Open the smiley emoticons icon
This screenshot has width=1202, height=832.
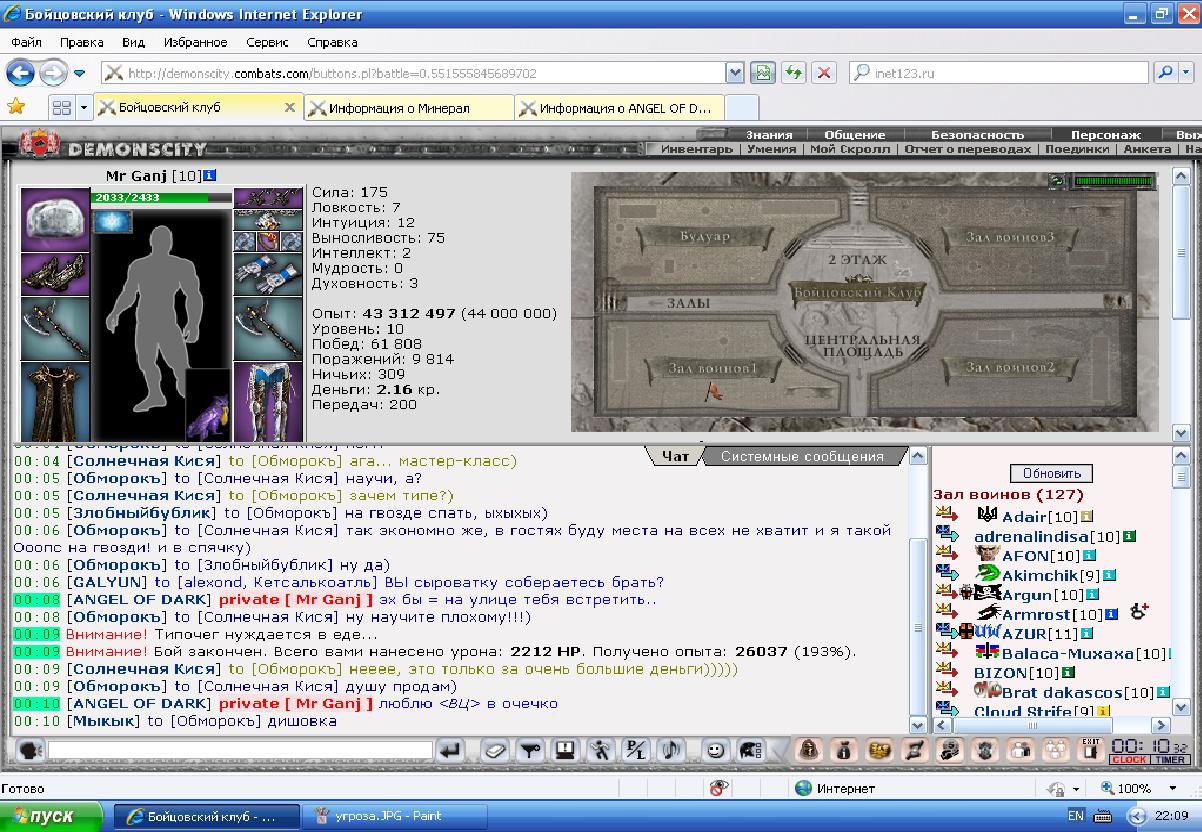pyautogui.click(x=714, y=750)
